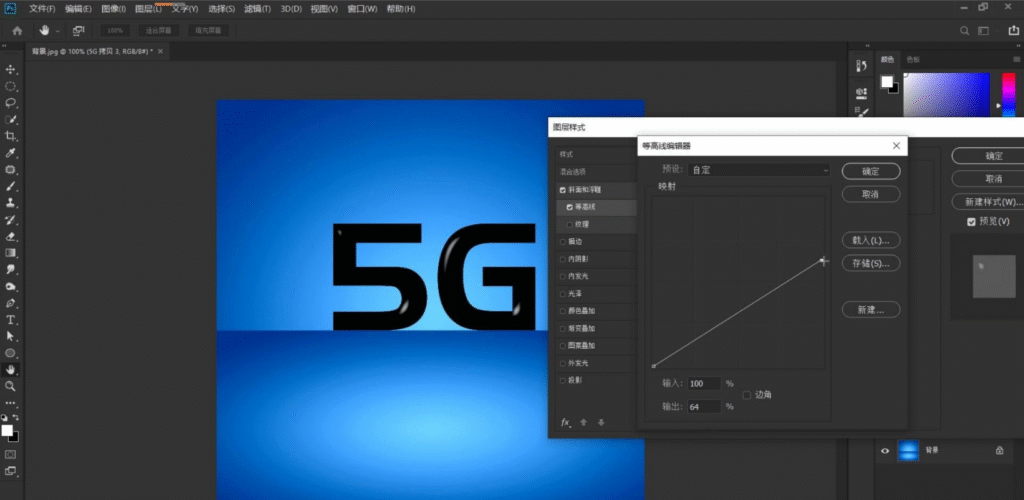1024x500 pixels.
Task: Click the Home icon in options bar
Action: coord(18,31)
